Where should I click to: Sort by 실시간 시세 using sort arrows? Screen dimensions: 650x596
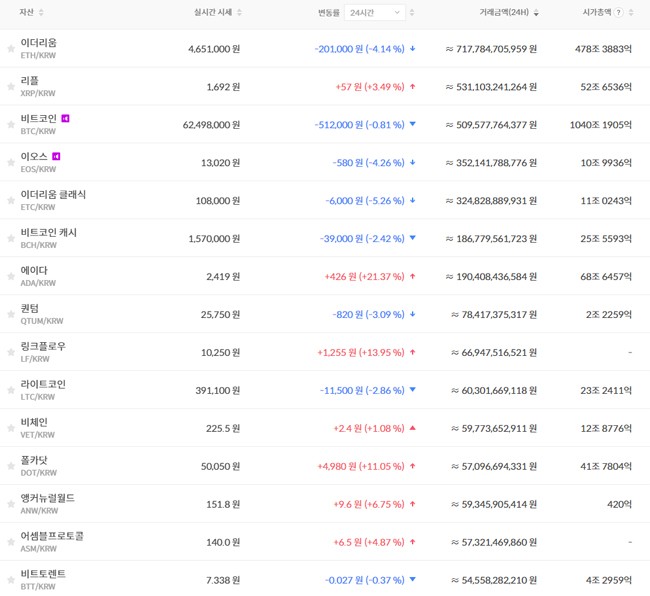(x=239, y=12)
